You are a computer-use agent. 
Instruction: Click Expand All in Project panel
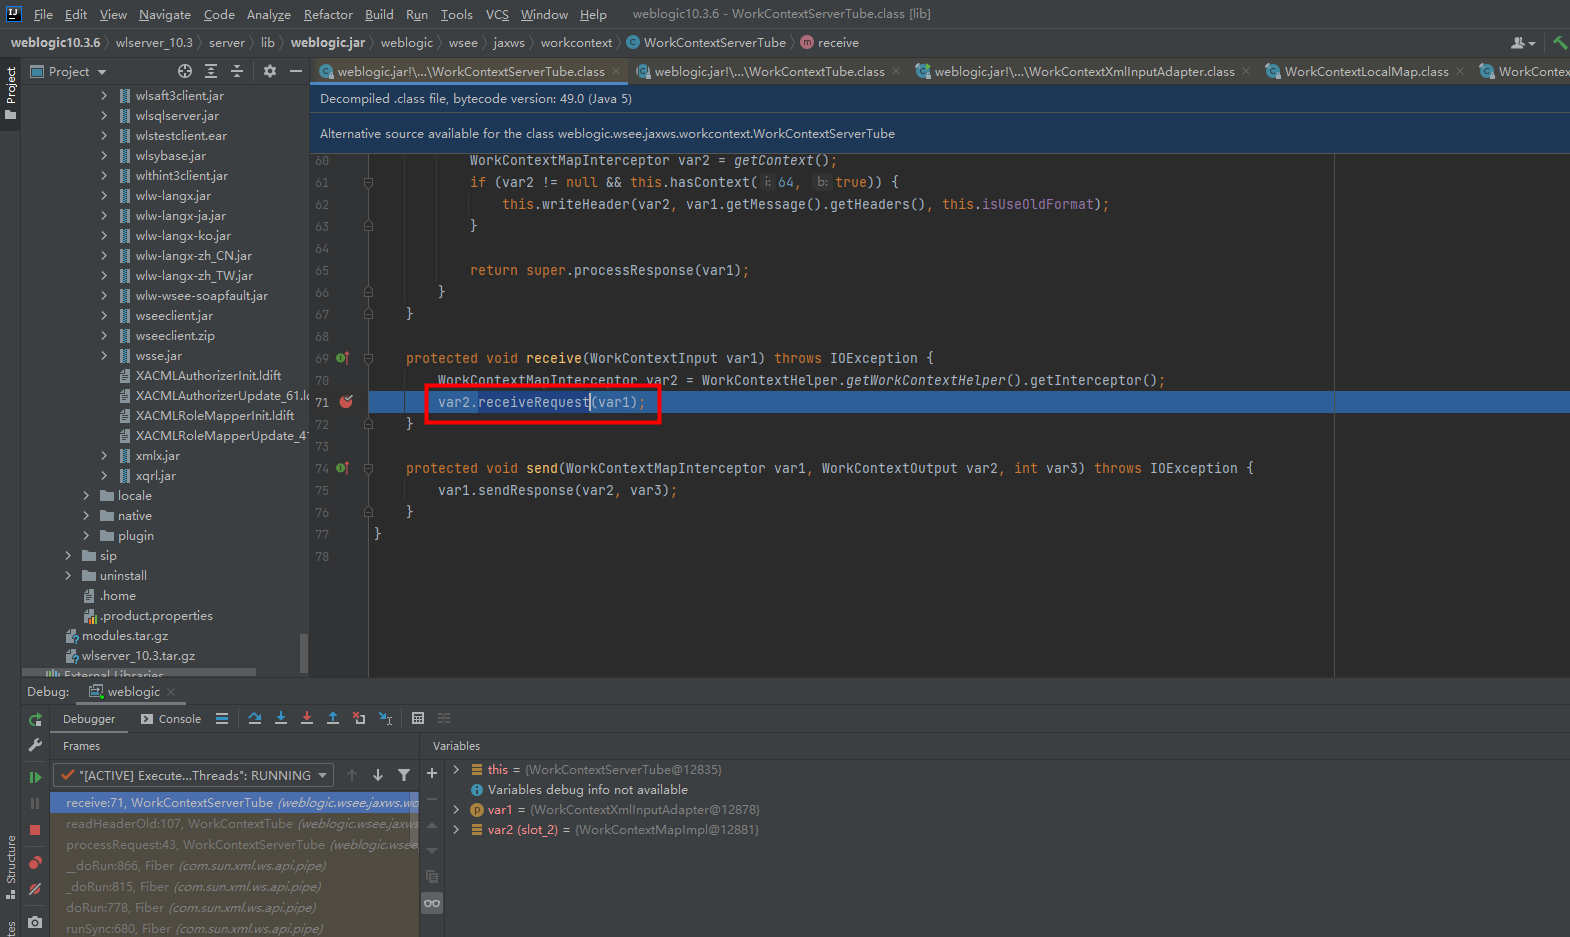tap(211, 71)
